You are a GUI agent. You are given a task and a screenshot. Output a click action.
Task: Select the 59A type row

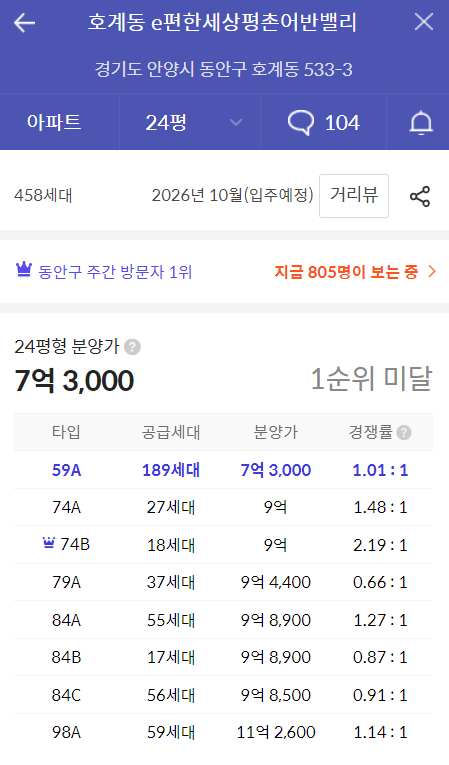pos(224,470)
